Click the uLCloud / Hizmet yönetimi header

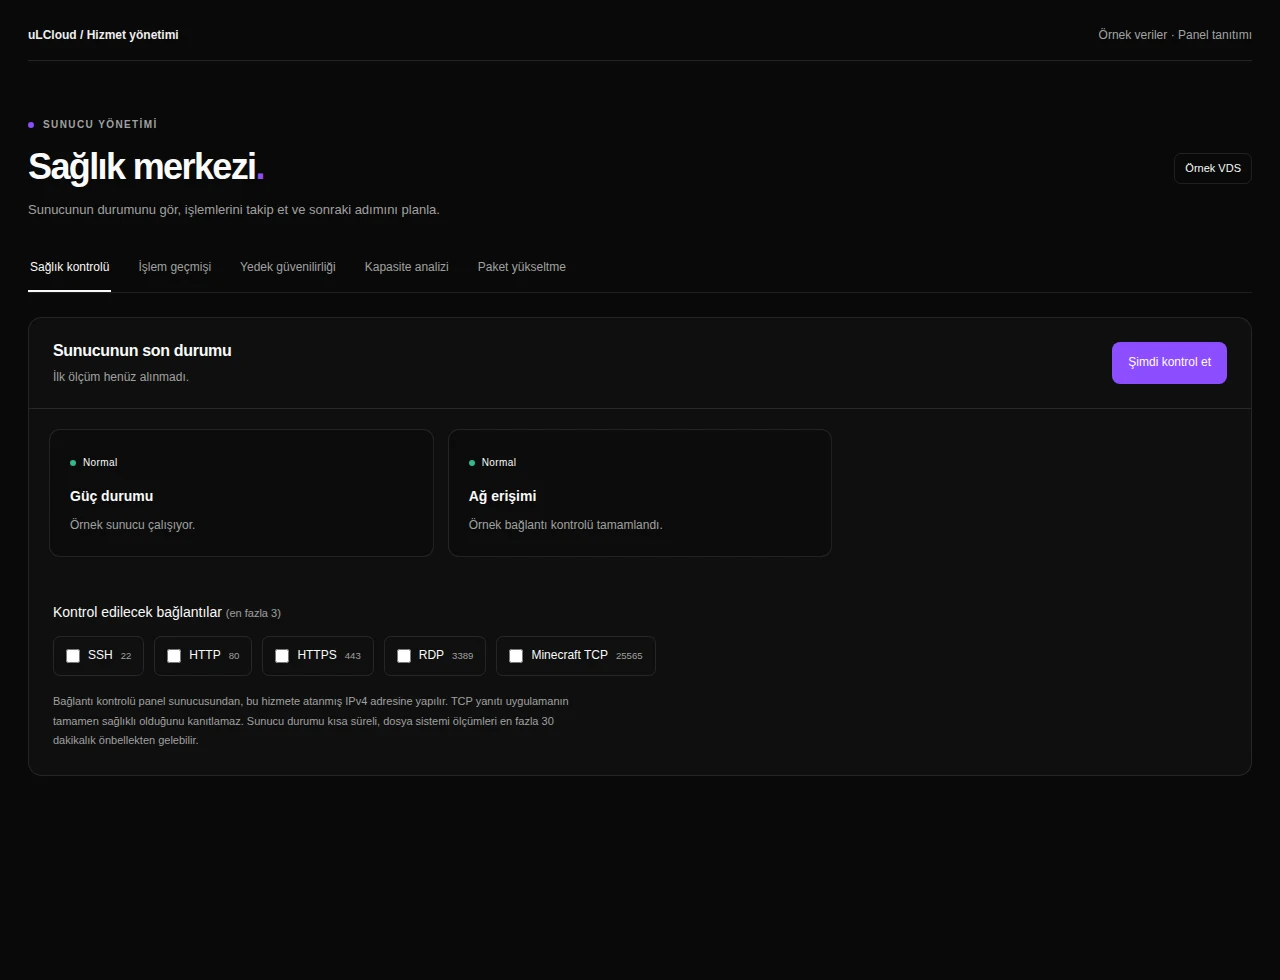pos(103,35)
